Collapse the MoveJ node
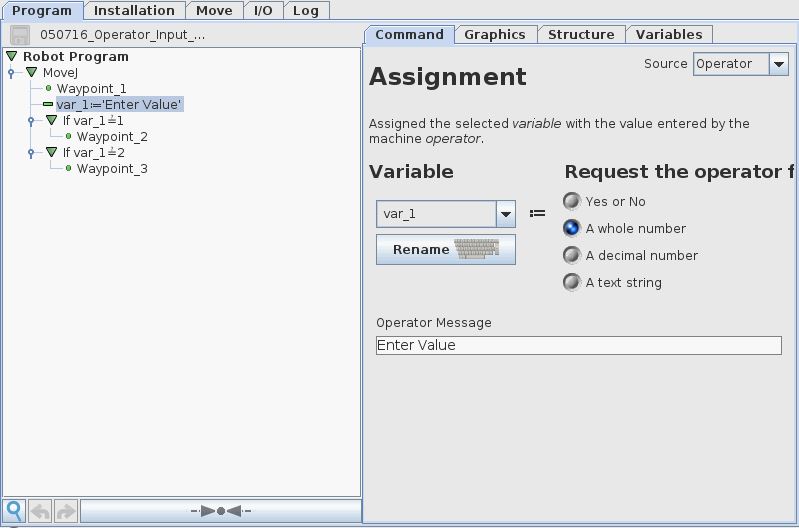The width and height of the screenshot is (799, 528). pyautogui.click(x=32, y=72)
